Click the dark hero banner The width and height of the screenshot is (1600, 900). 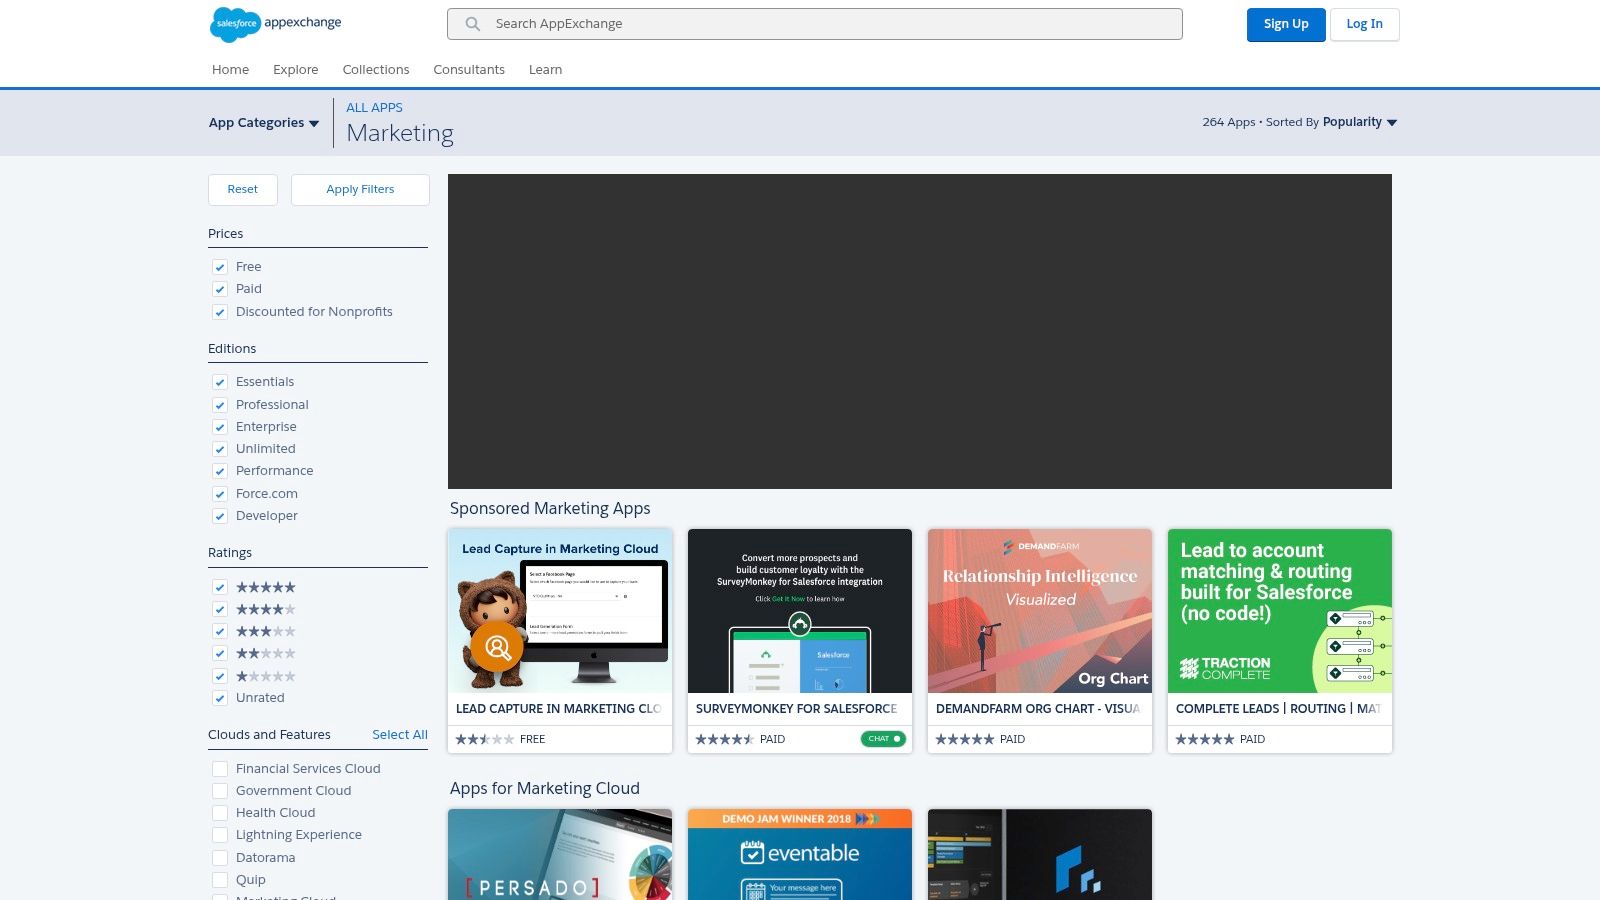pyautogui.click(x=920, y=331)
